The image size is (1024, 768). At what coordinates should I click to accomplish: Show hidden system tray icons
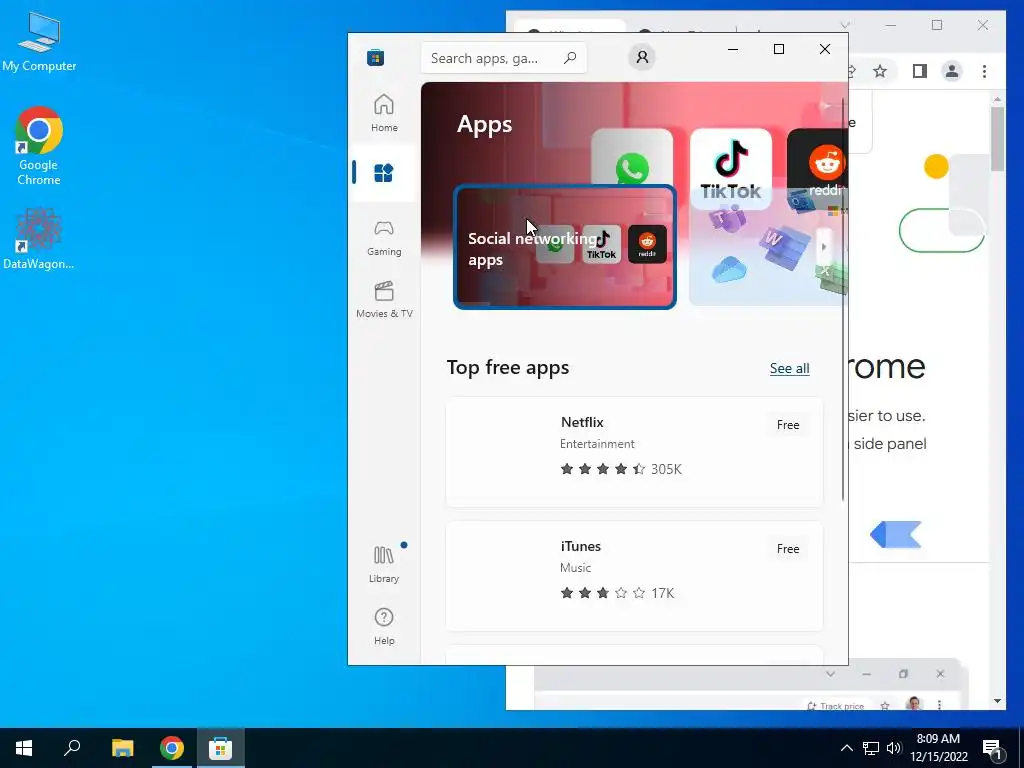(846, 748)
